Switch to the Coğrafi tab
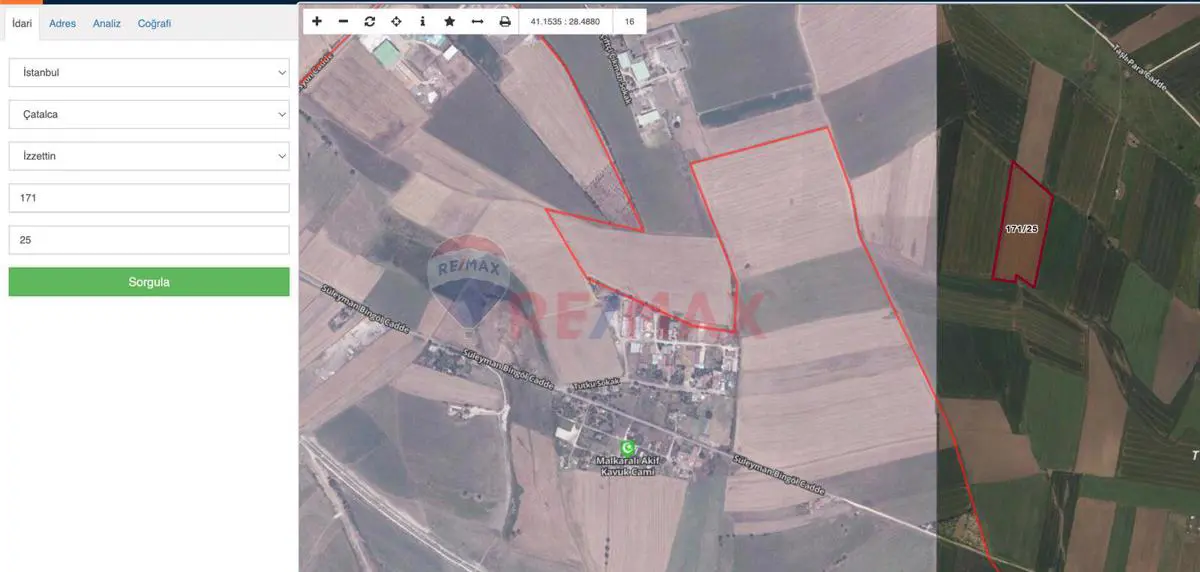This screenshot has width=1200, height=572. pos(154,23)
